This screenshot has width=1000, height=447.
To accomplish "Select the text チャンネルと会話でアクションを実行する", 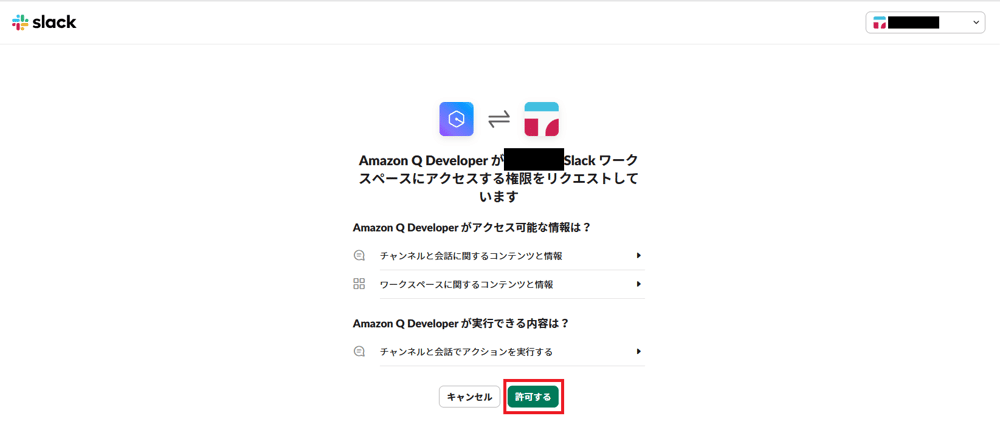I will point(466,351).
